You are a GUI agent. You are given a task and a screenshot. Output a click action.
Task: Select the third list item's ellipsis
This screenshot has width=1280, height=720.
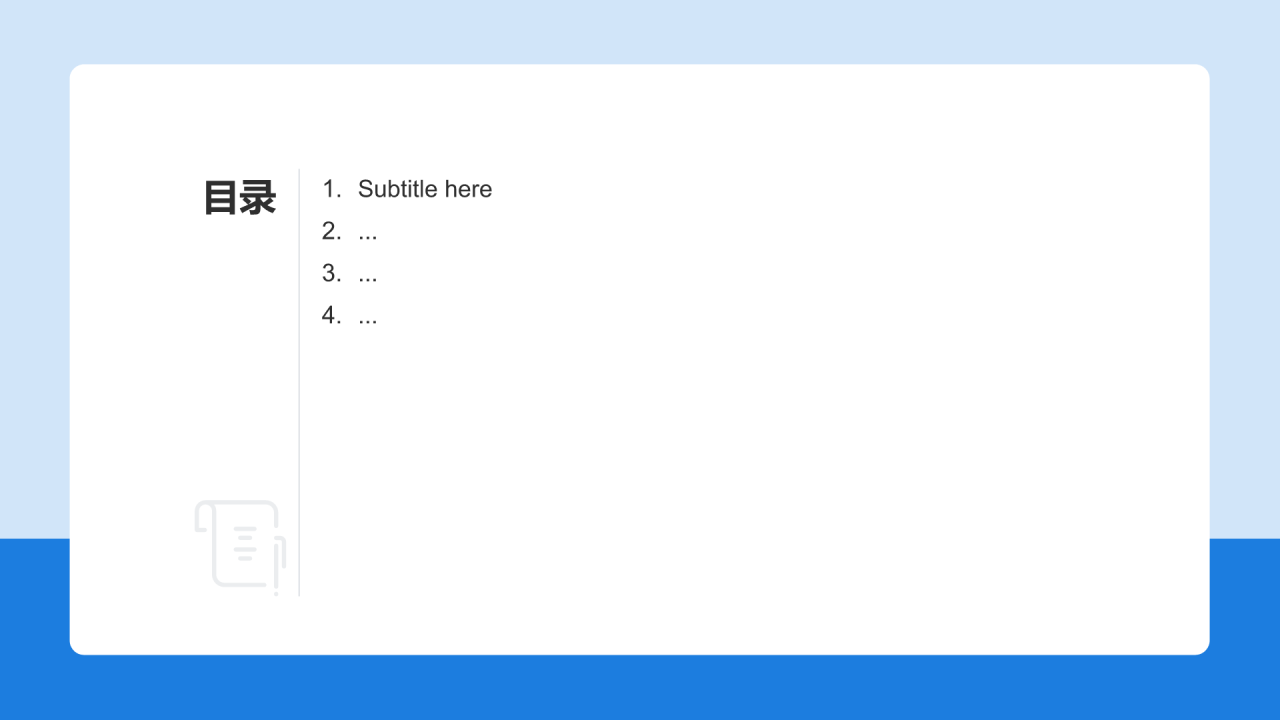pyautogui.click(x=368, y=275)
